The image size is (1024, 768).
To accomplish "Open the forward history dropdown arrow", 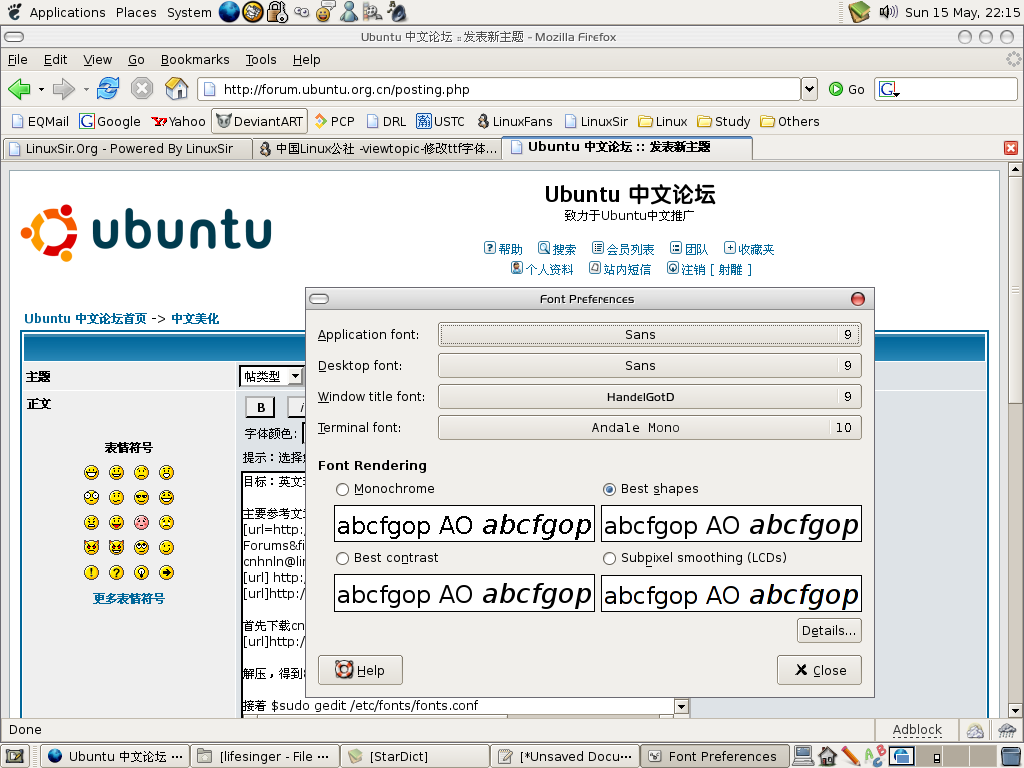I will [x=86, y=89].
